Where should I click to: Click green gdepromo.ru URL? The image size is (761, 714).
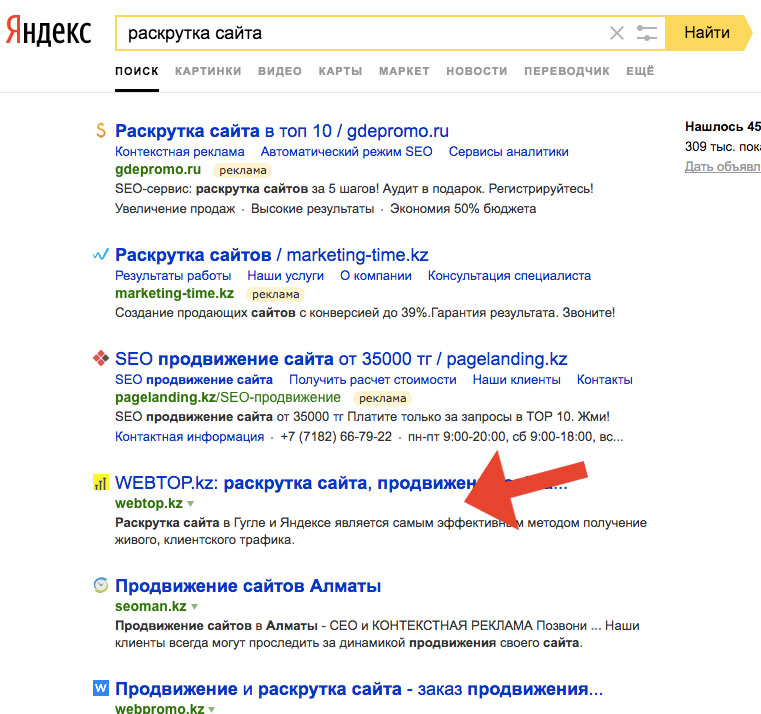158,169
